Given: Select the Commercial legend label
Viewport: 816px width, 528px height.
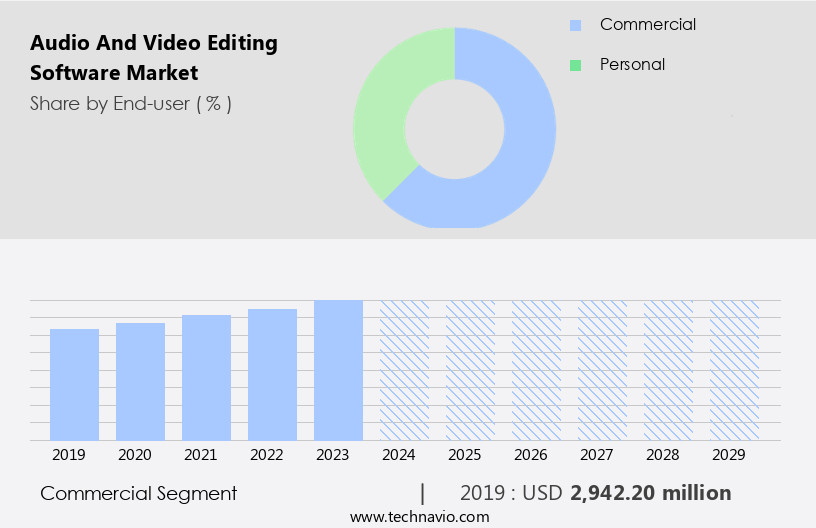Looking at the screenshot, I should (647, 25).
